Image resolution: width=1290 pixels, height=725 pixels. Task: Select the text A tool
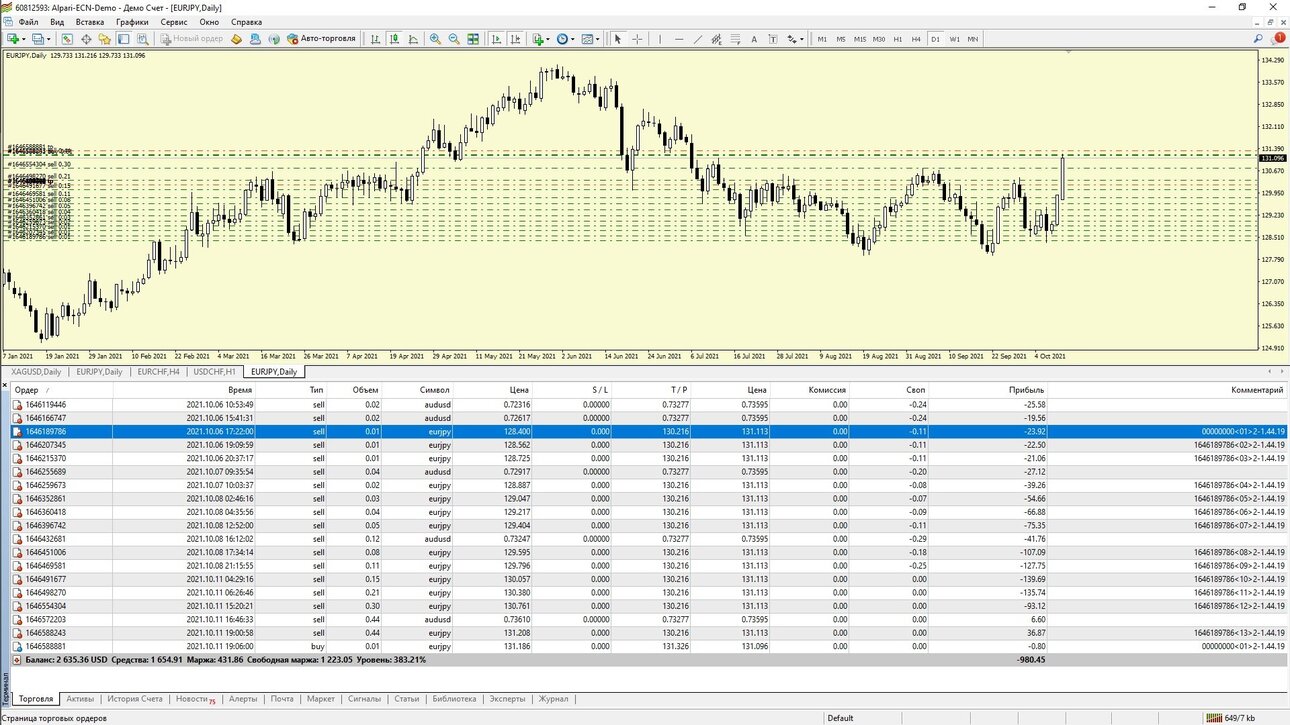click(754, 39)
